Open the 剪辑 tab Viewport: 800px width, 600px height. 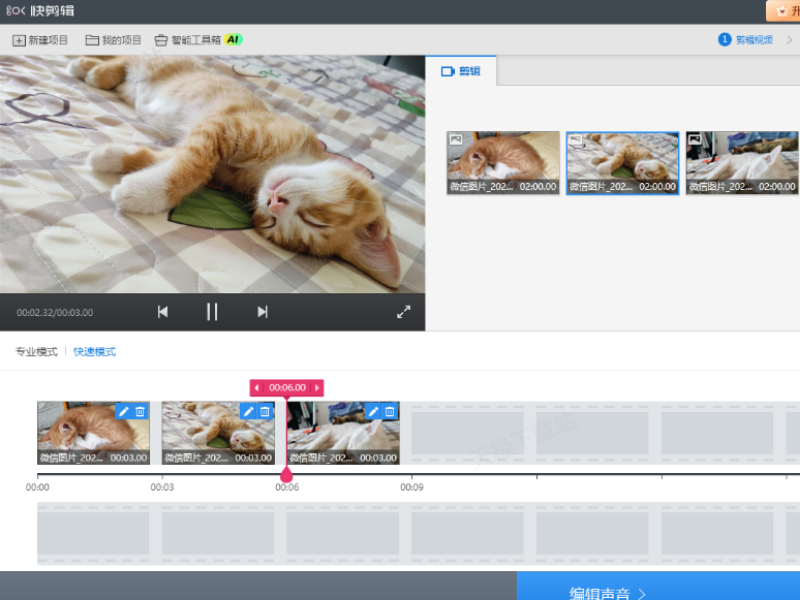(x=461, y=71)
